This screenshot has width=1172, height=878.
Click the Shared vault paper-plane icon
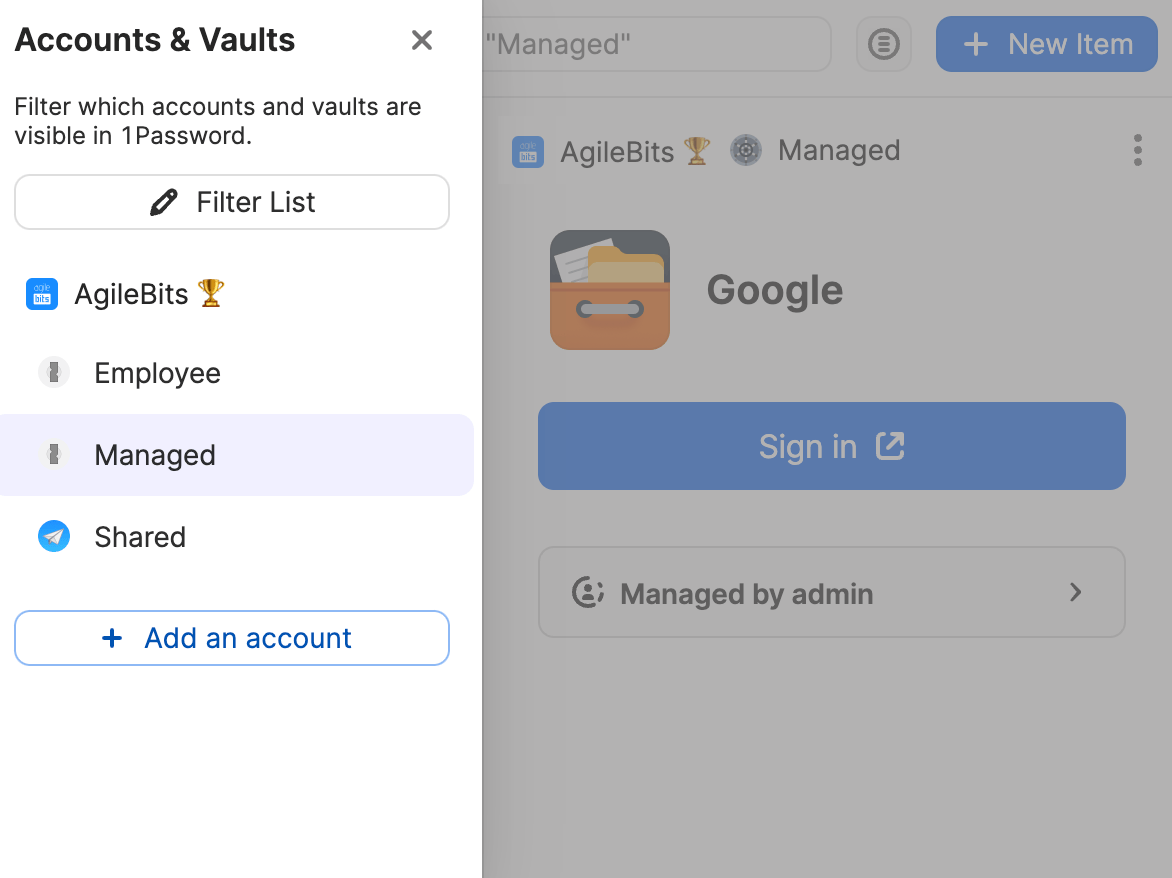53,536
